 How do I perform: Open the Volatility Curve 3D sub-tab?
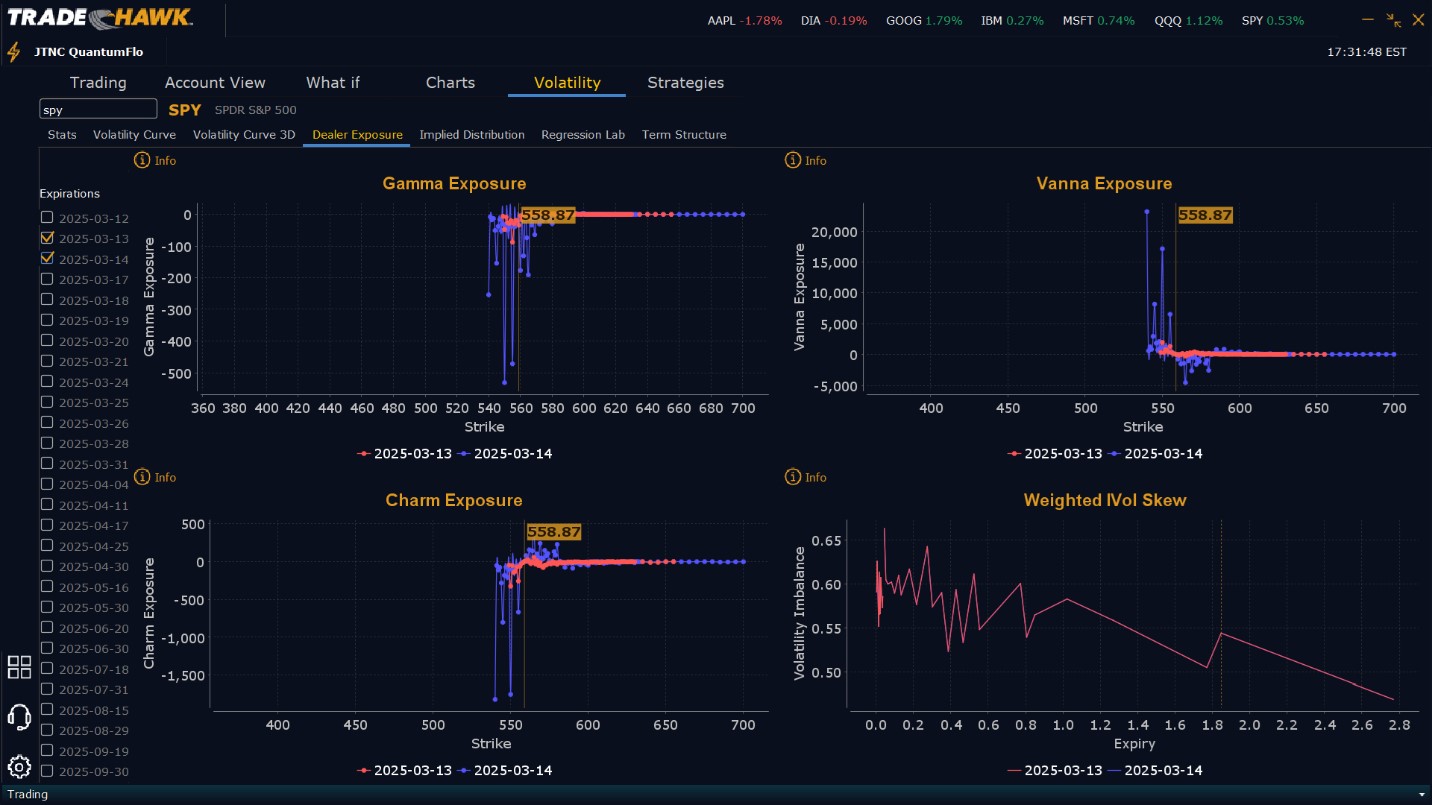244,134
